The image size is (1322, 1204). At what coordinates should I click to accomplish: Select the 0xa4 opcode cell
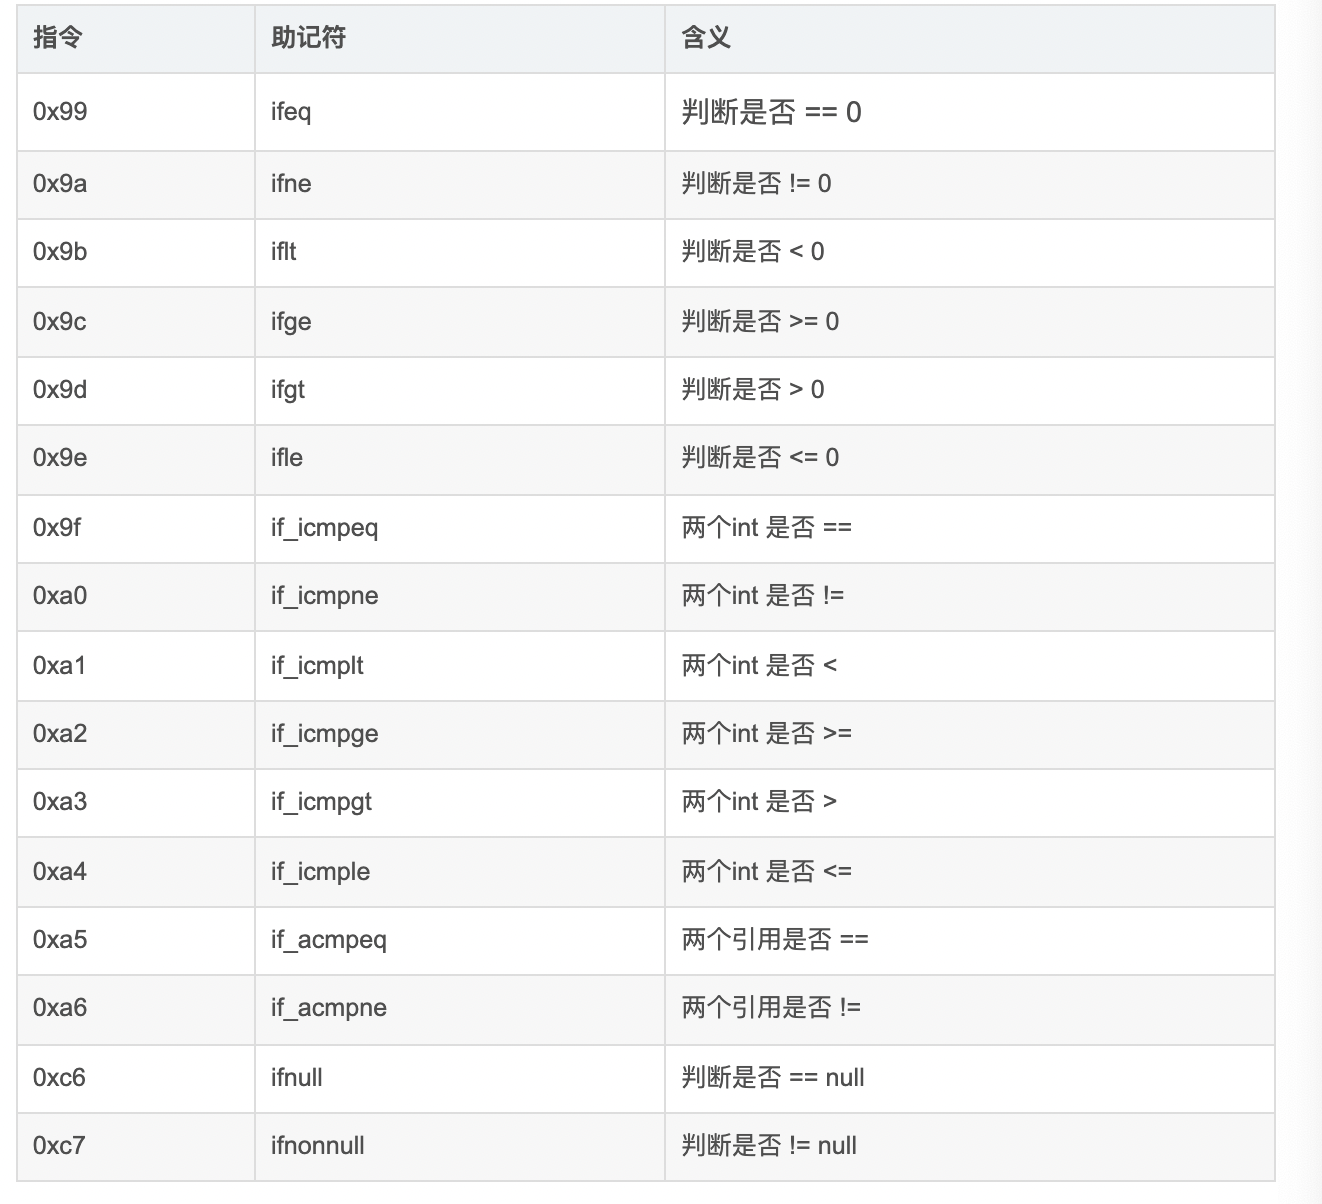pyautogui.click(x=136, y=872)
